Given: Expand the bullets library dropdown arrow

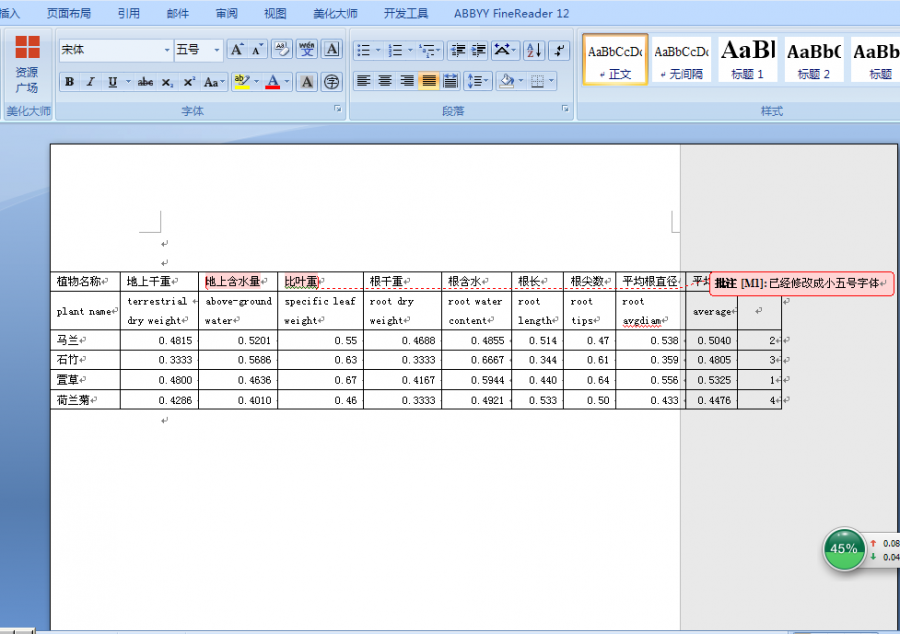Looking at the screenshot, I should (x=378, y=50).
